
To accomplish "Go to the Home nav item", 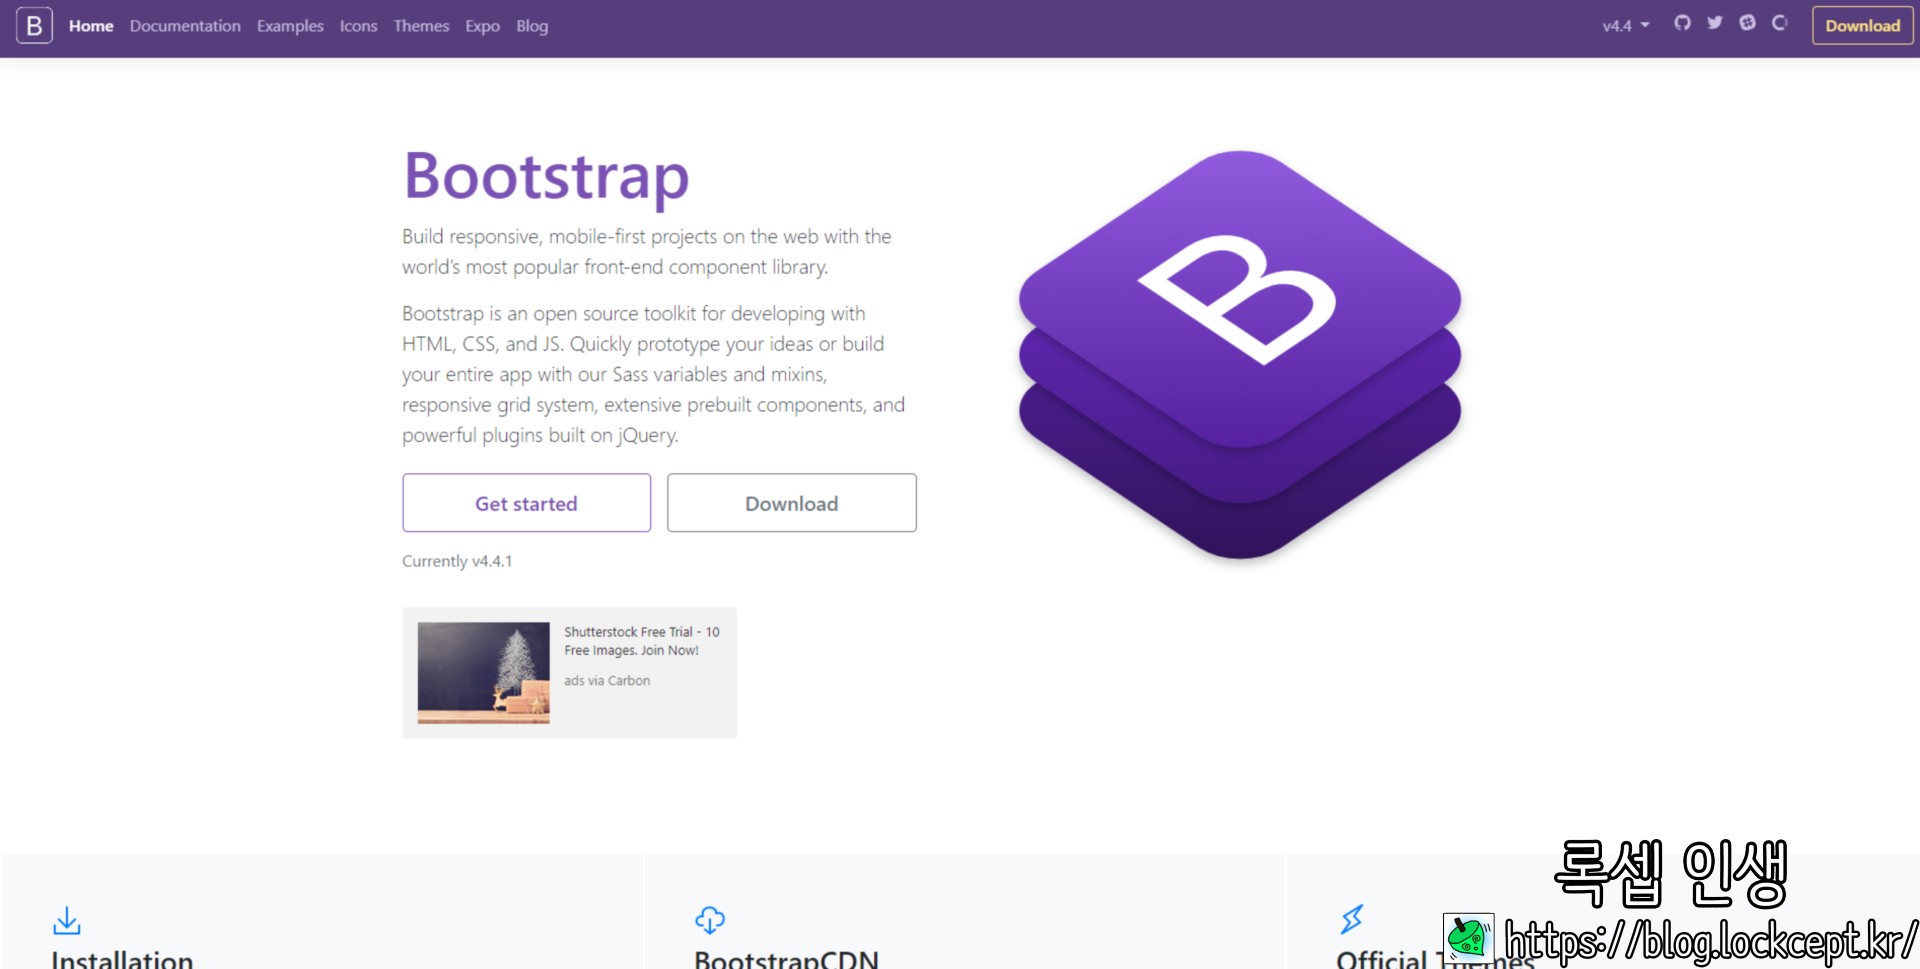I will pos(91,26).
